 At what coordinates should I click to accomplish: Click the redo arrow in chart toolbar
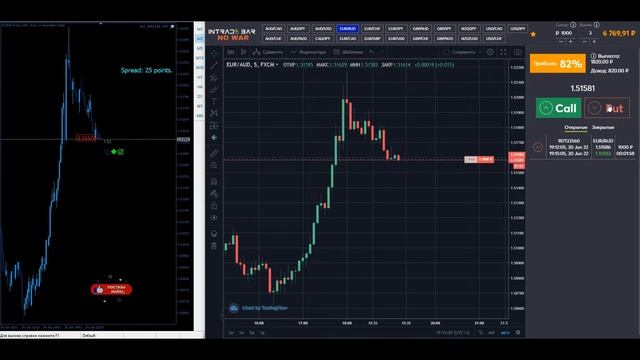(x=382, y=52)
